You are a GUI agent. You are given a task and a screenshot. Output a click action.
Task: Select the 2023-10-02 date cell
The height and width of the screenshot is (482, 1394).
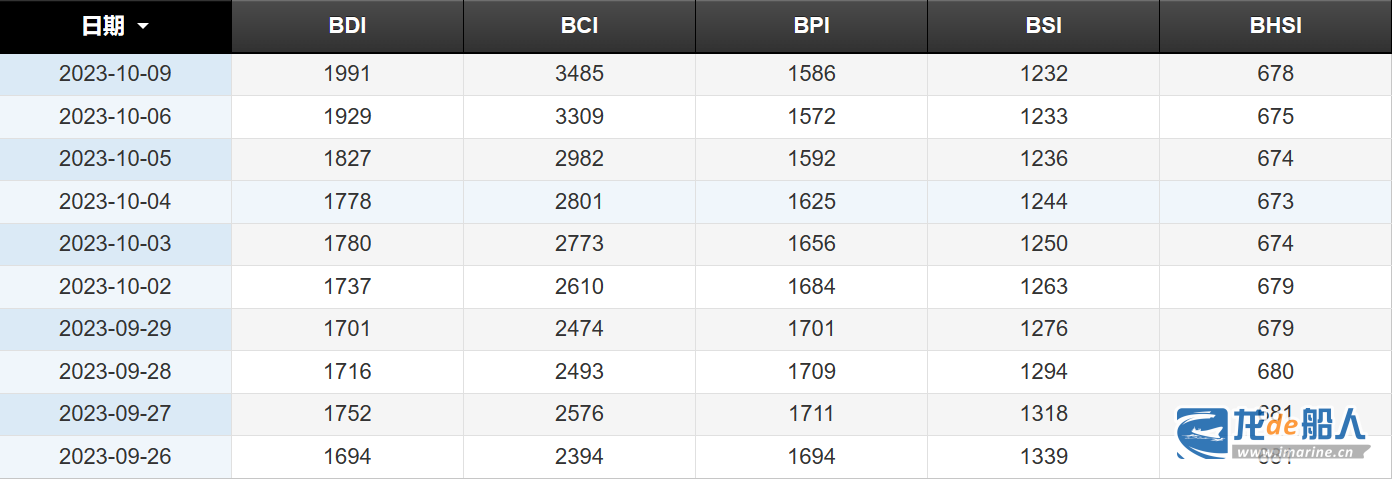coord(115,287)
